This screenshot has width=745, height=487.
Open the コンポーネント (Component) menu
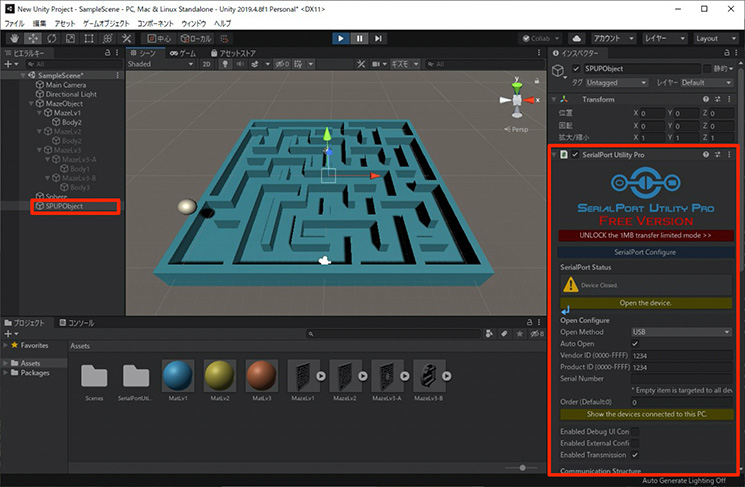coord(155,23)
